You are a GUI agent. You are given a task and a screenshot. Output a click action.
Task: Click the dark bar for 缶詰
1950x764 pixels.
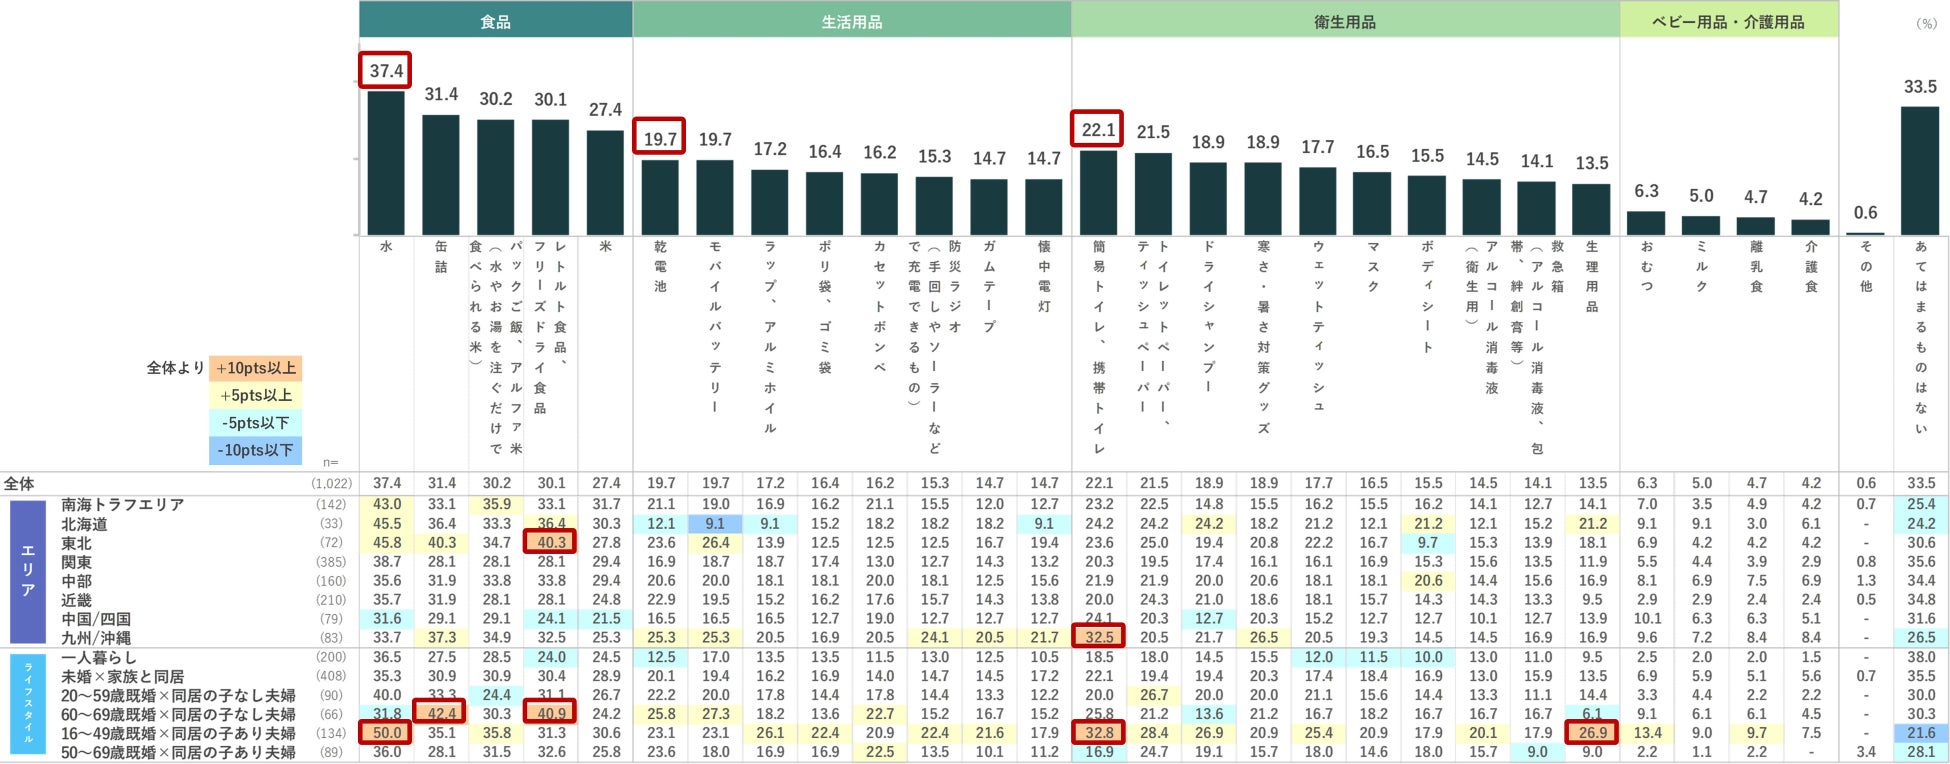[x=441, y=175]
